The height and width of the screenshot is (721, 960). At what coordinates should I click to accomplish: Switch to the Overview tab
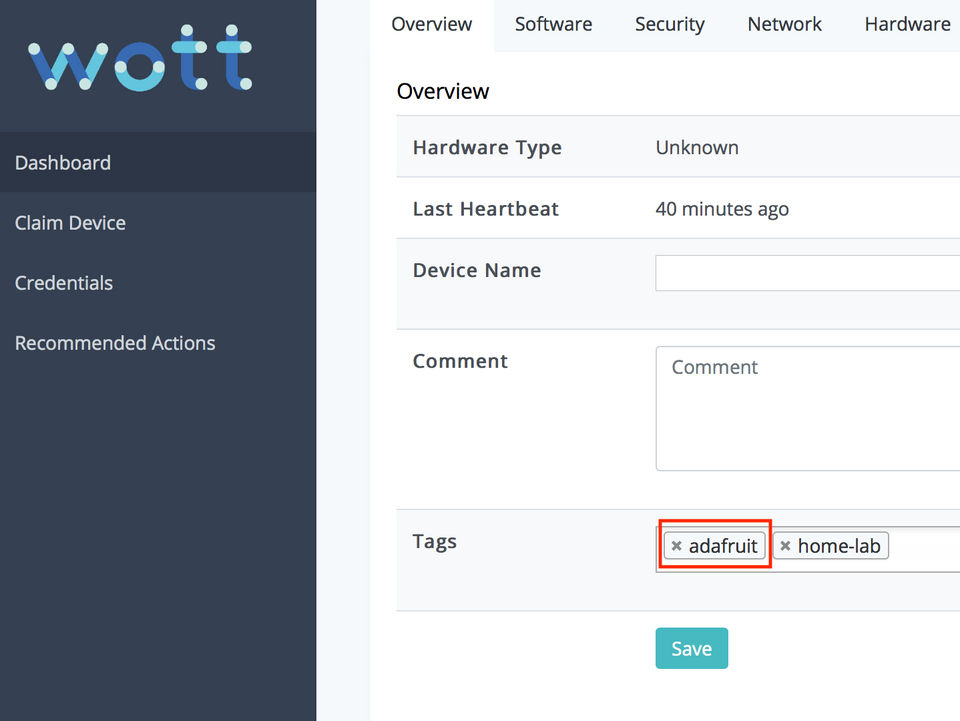(432, 25)
